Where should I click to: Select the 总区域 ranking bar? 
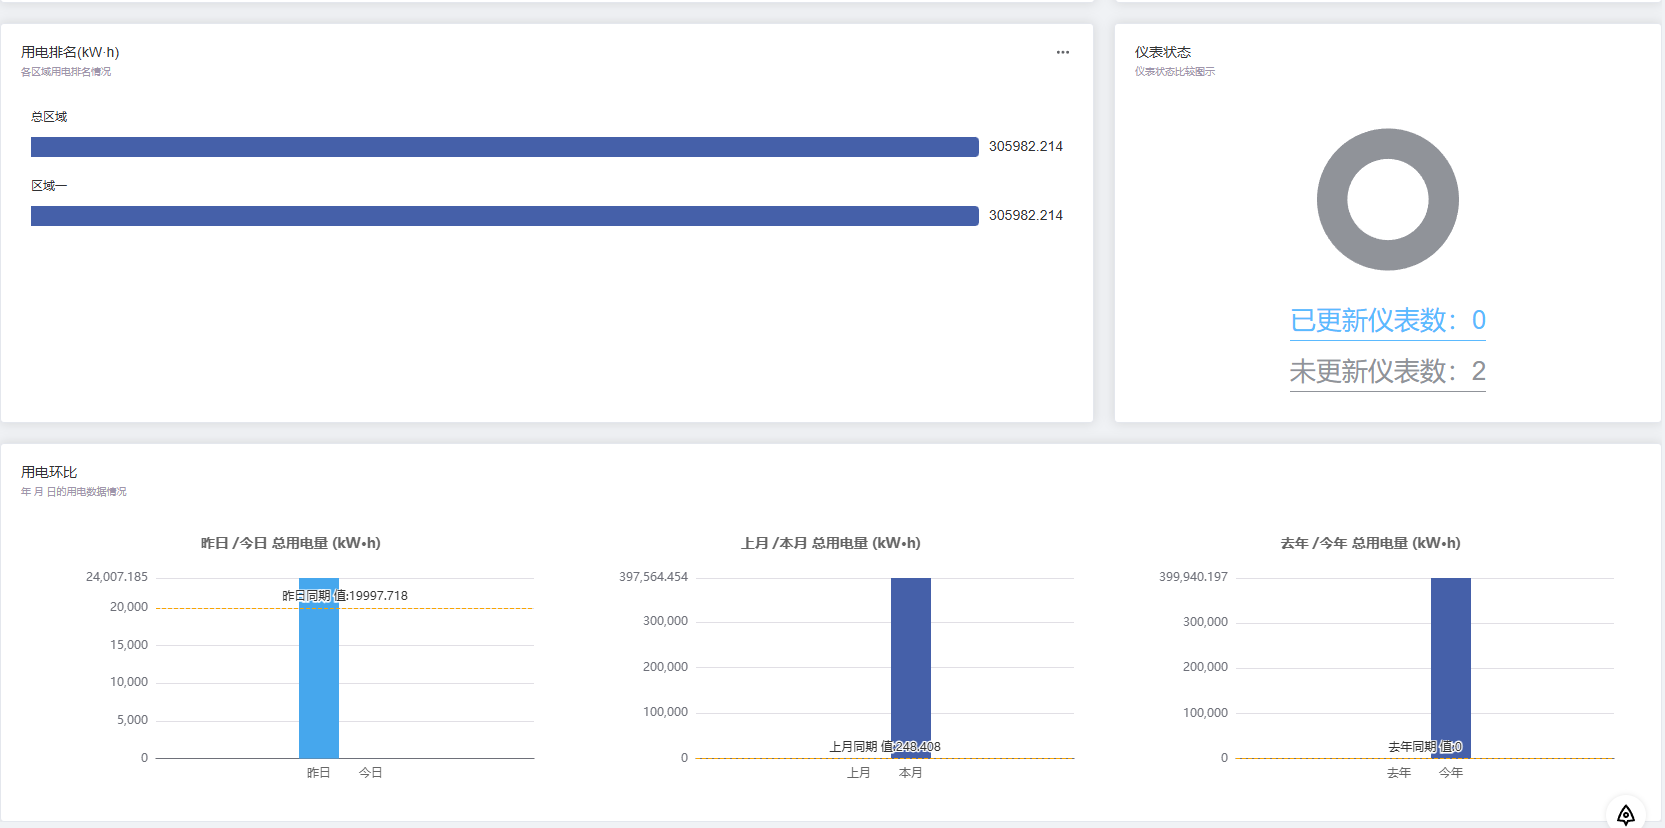pyautogui.click(x=505, y=147)
